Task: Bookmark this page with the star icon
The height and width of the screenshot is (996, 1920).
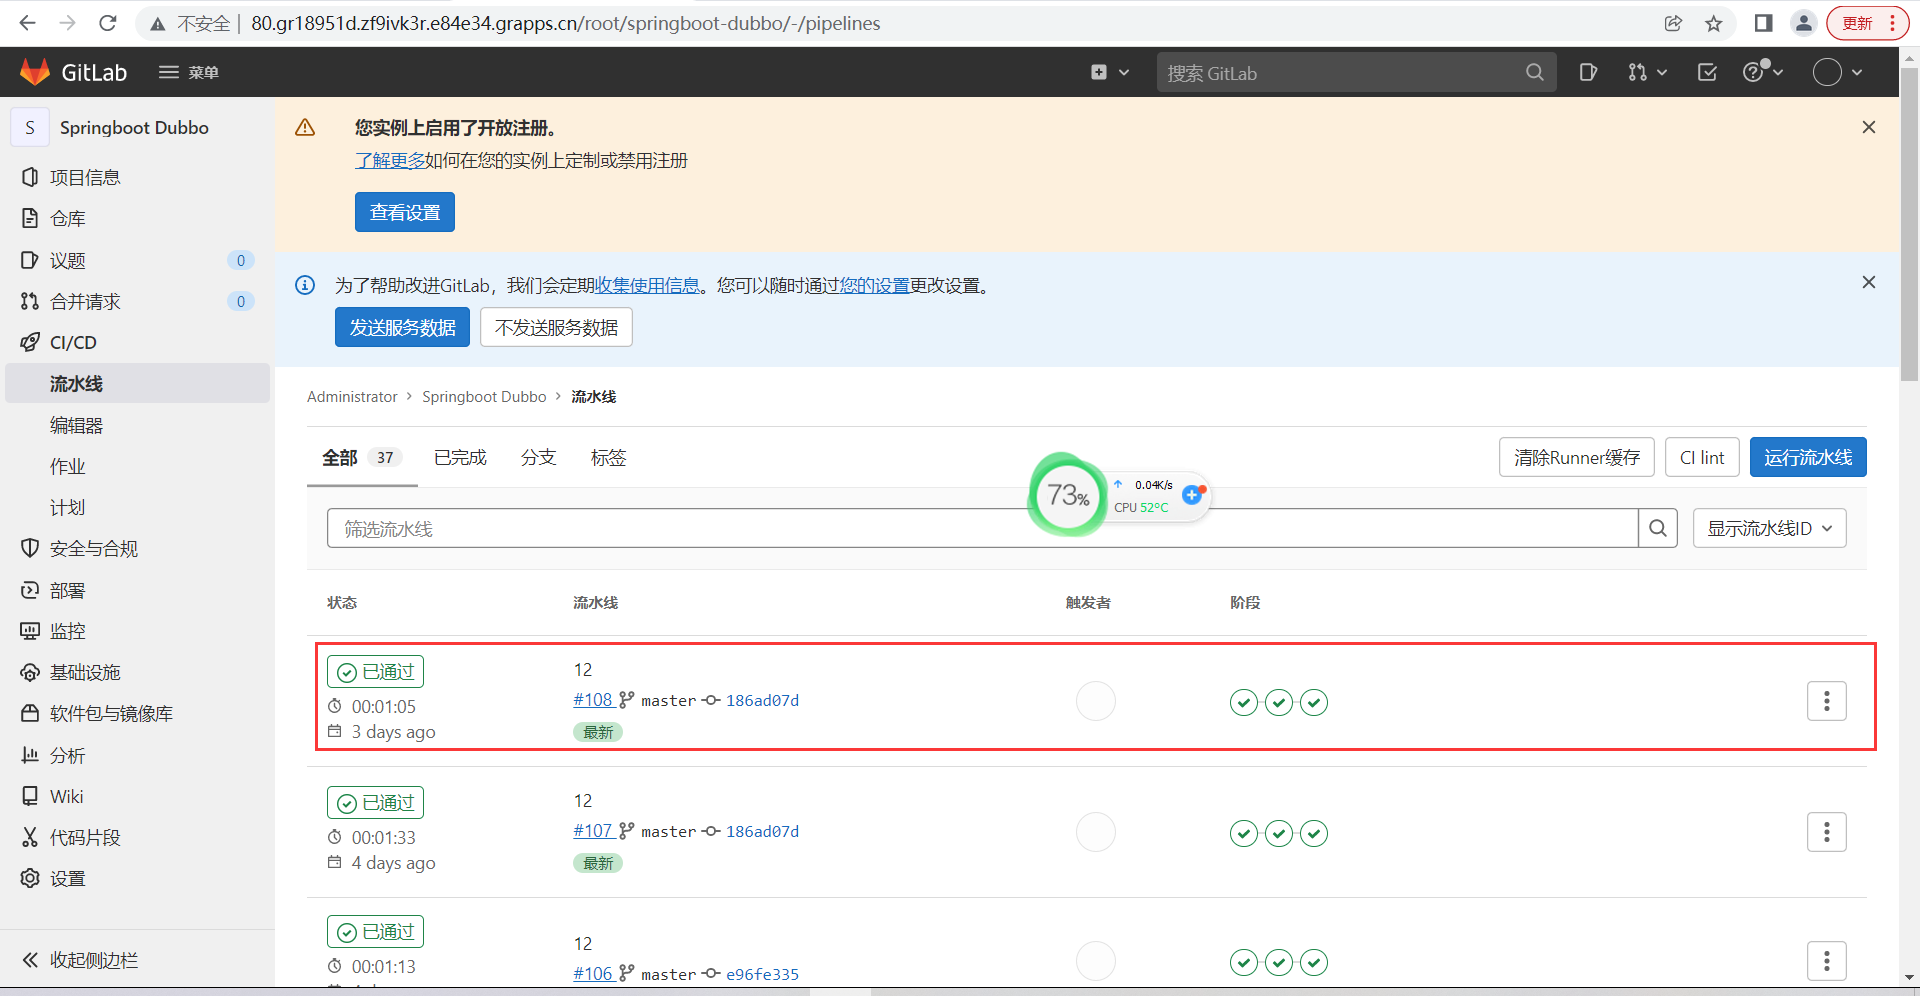Action: (x=1714, y=23)
